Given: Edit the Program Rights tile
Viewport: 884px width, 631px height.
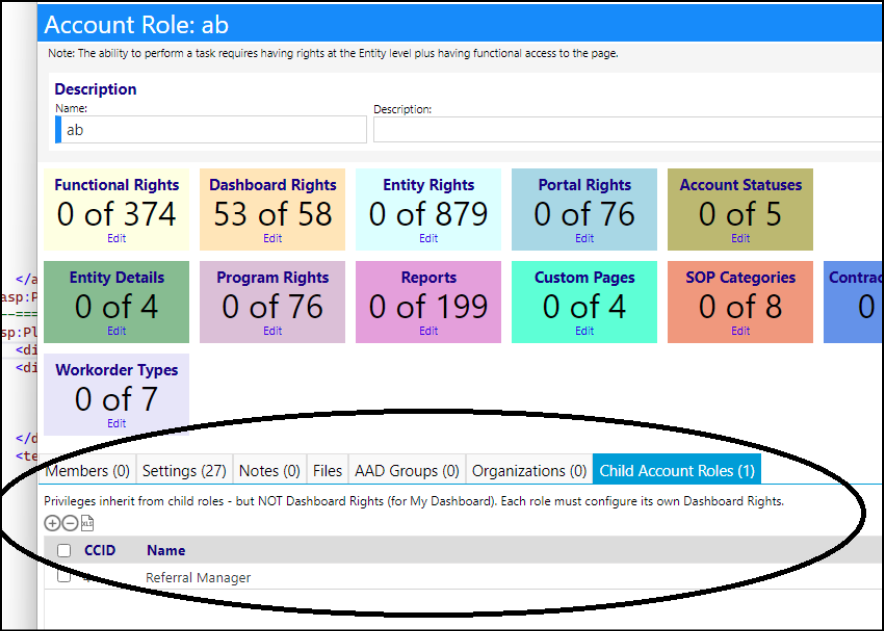Looking at the screenshot, I should pyautogui.click(x=272, y=331).
